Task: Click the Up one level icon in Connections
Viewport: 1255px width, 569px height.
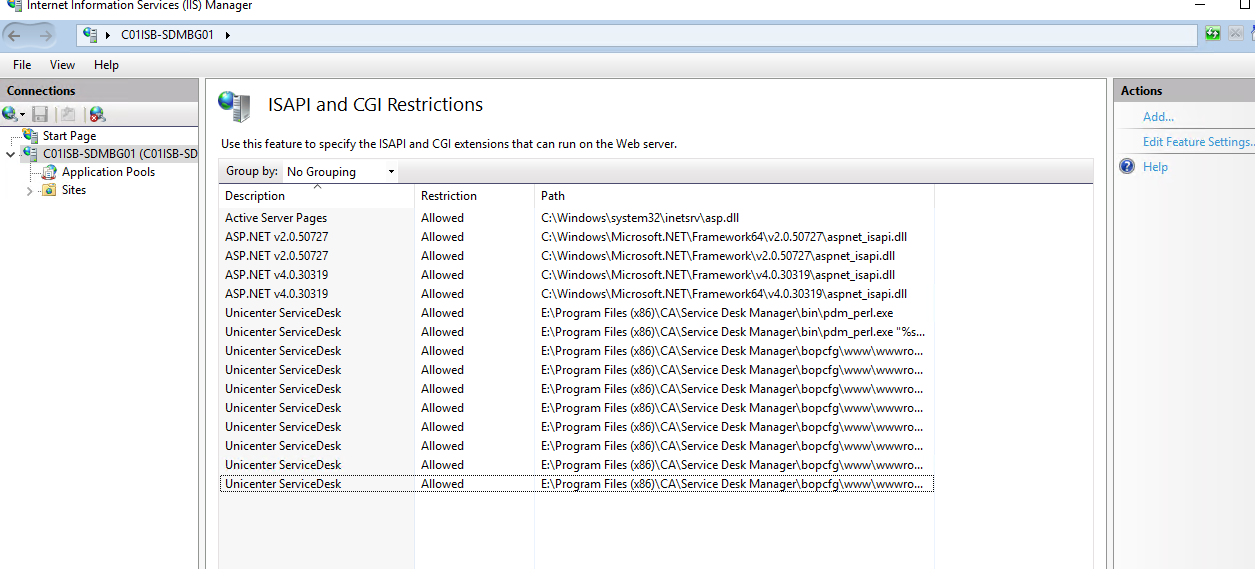Action: (x=67, y=114)
